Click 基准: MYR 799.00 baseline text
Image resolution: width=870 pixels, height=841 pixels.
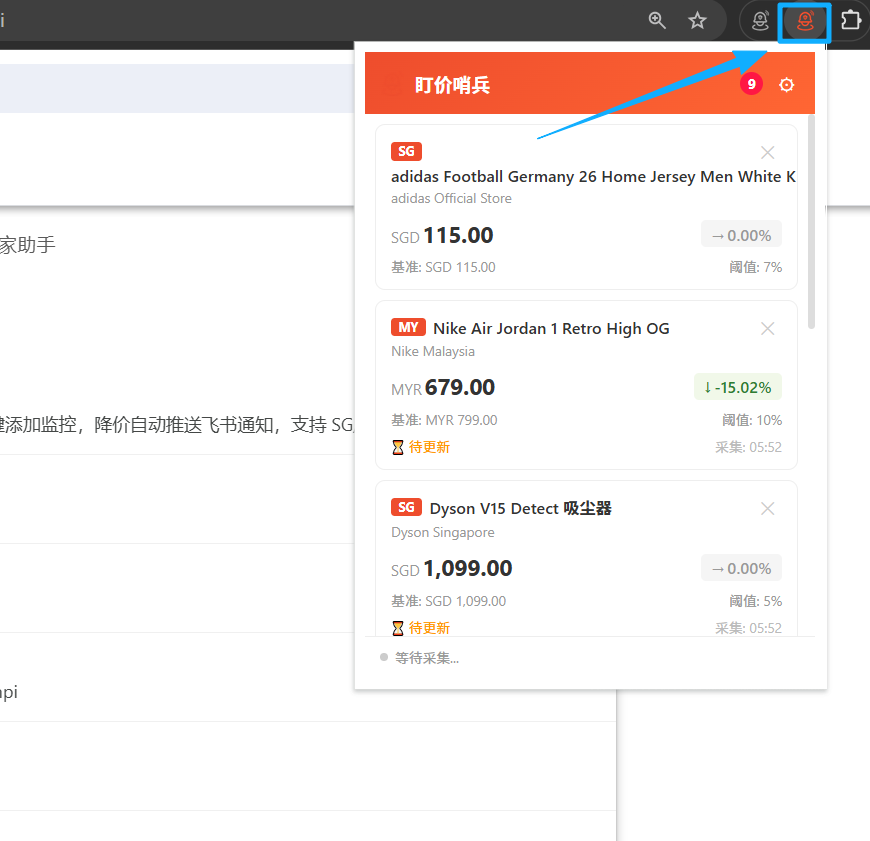pos(444,420)
